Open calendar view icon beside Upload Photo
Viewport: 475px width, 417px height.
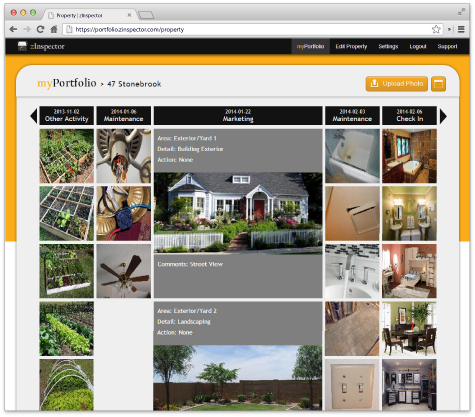point(438,84)
